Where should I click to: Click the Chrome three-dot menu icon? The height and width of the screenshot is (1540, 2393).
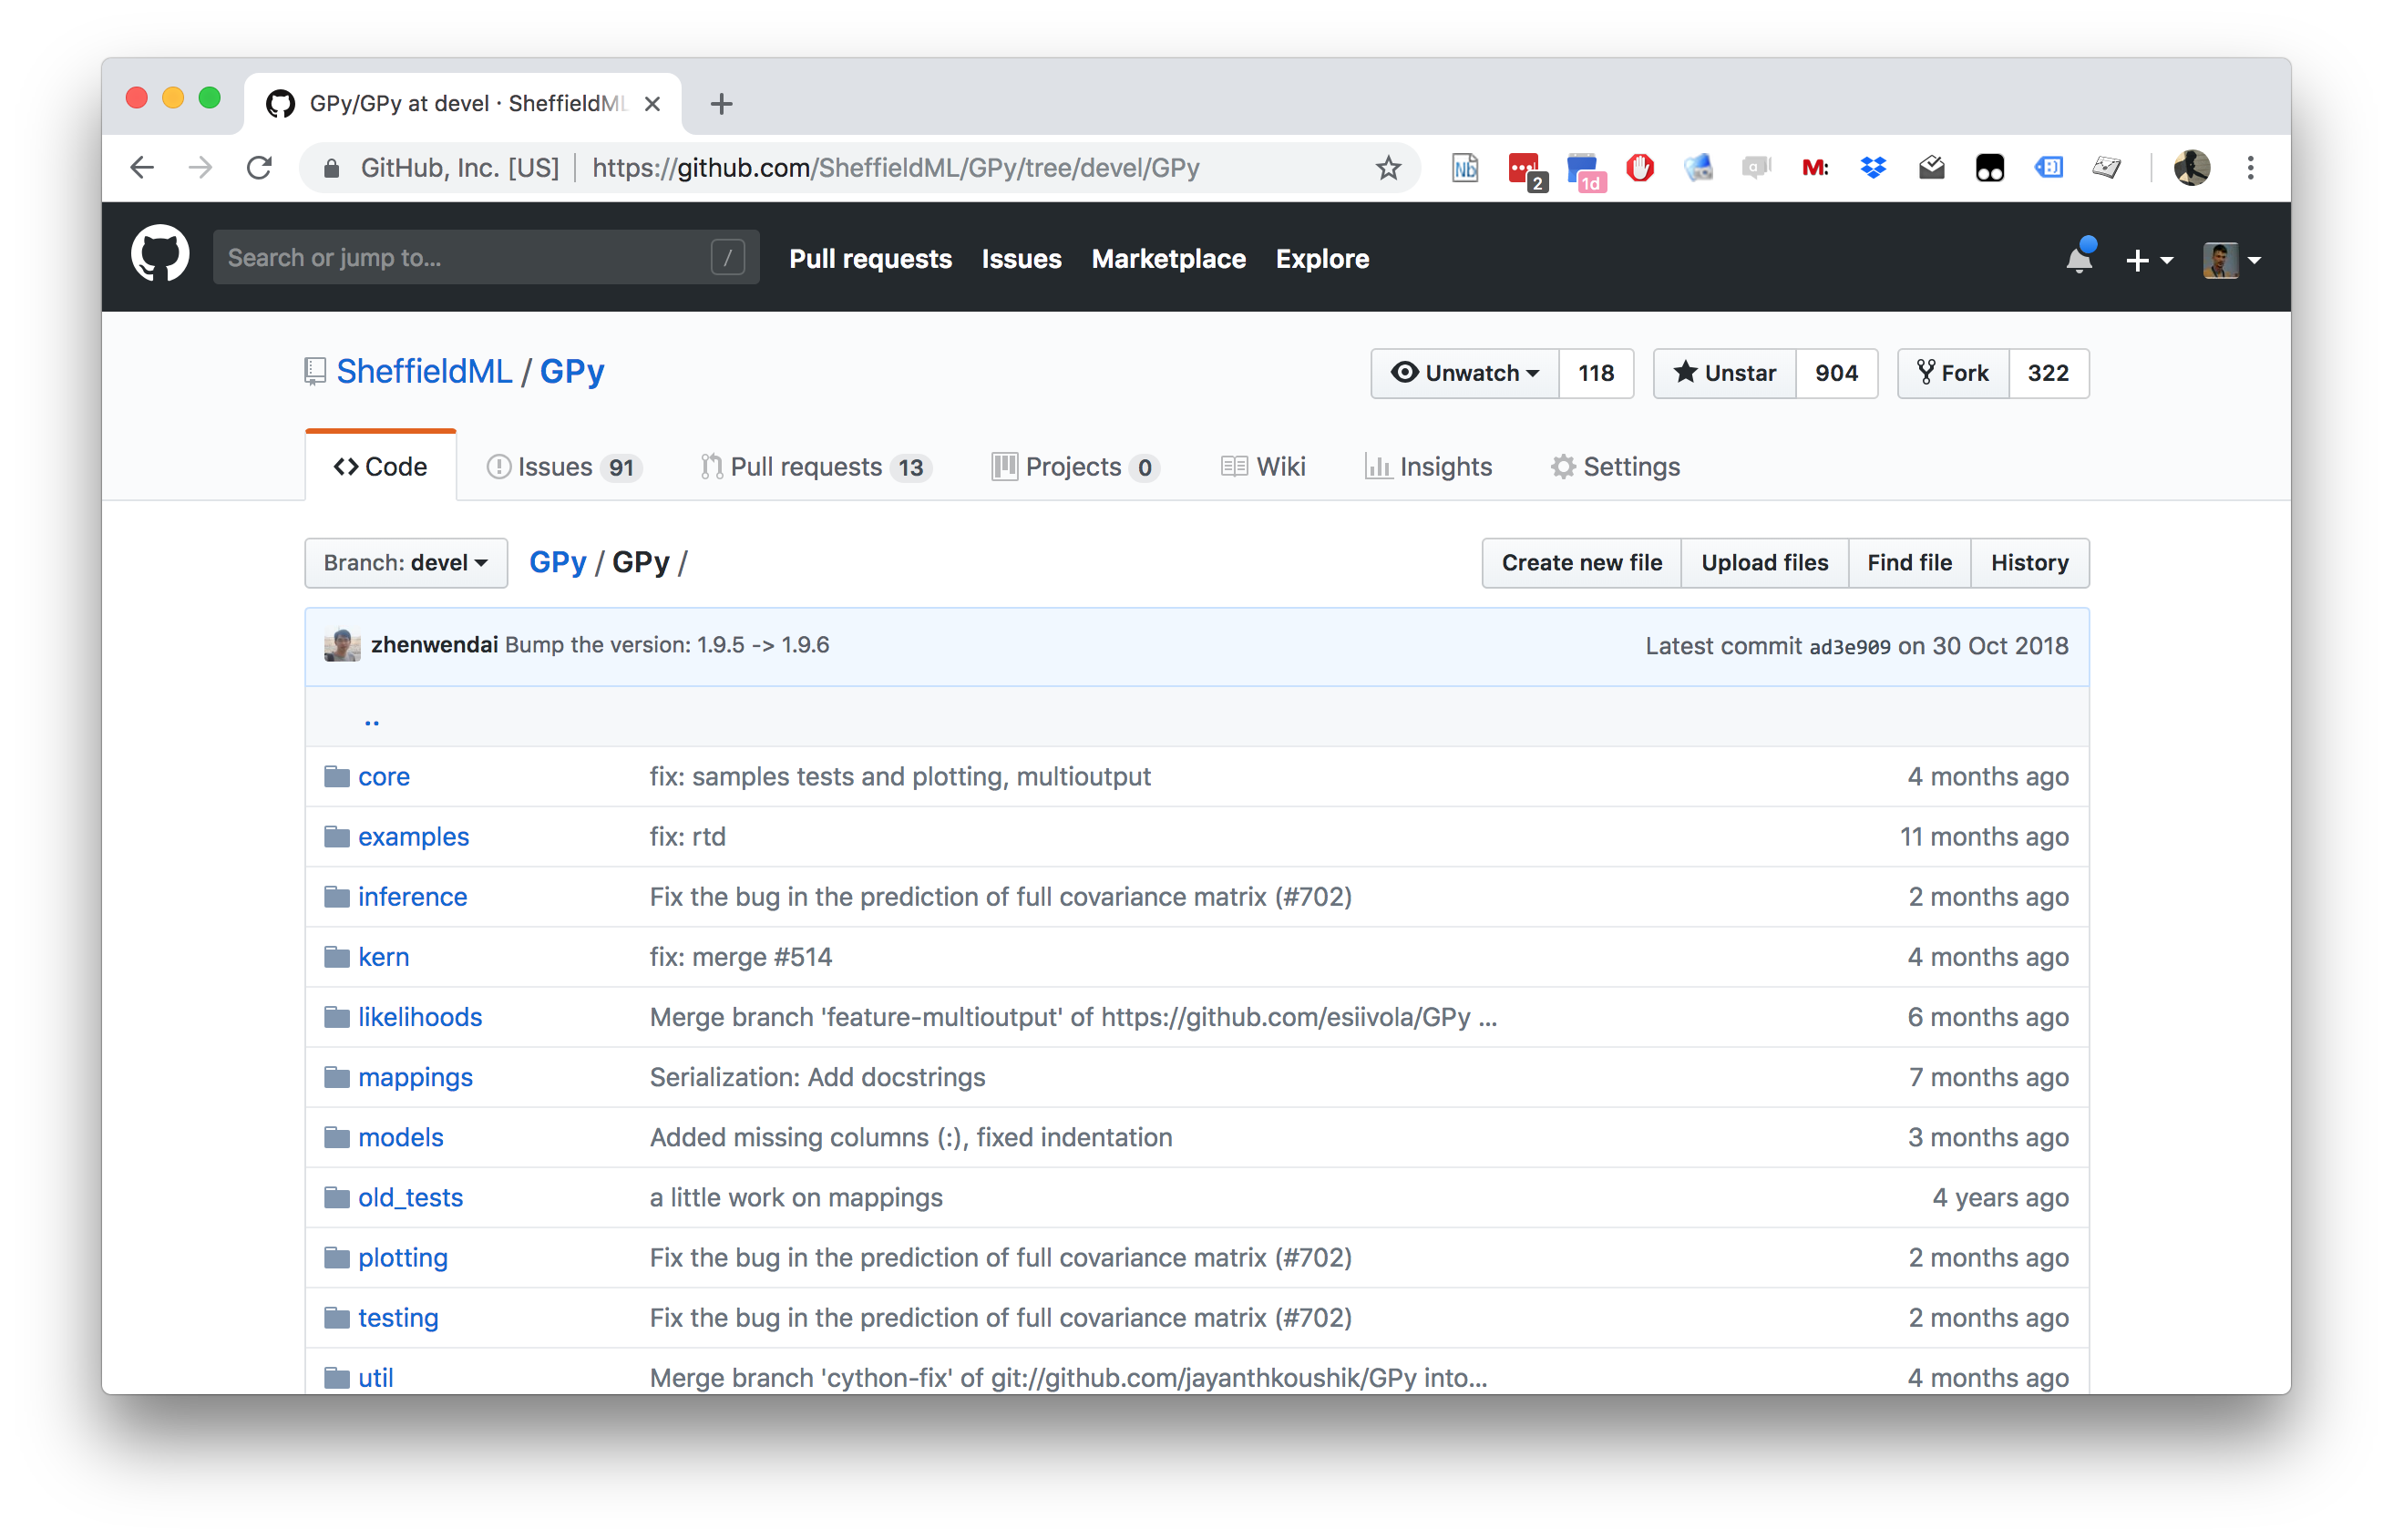coord(2250,168)
